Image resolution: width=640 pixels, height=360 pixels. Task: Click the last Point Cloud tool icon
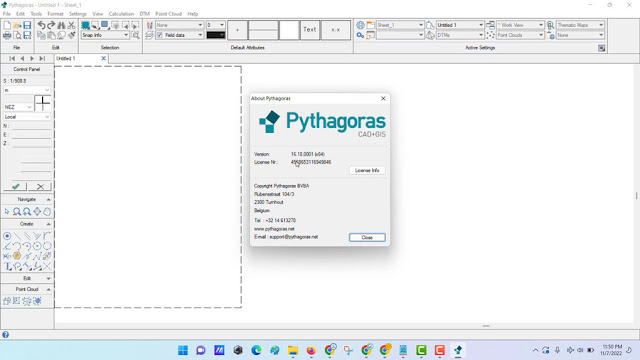pyautogui.click(x=37, y=301)
